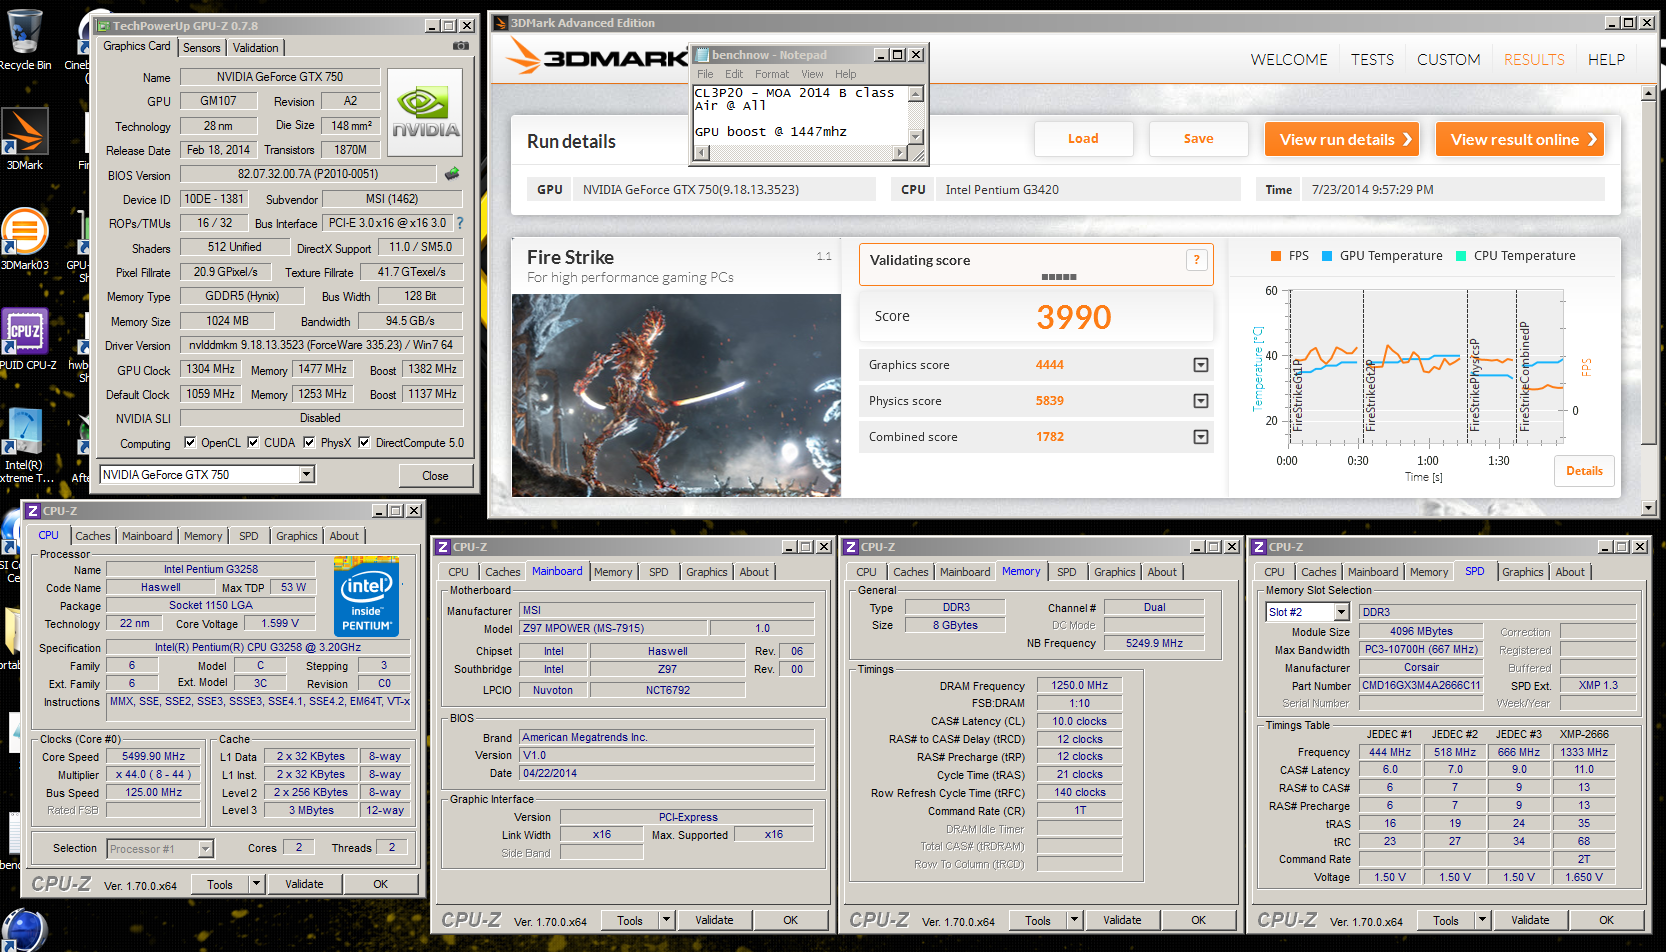
Task: Open the 3DMark03 desktop shortcut
Action: (x=25, y=240)
